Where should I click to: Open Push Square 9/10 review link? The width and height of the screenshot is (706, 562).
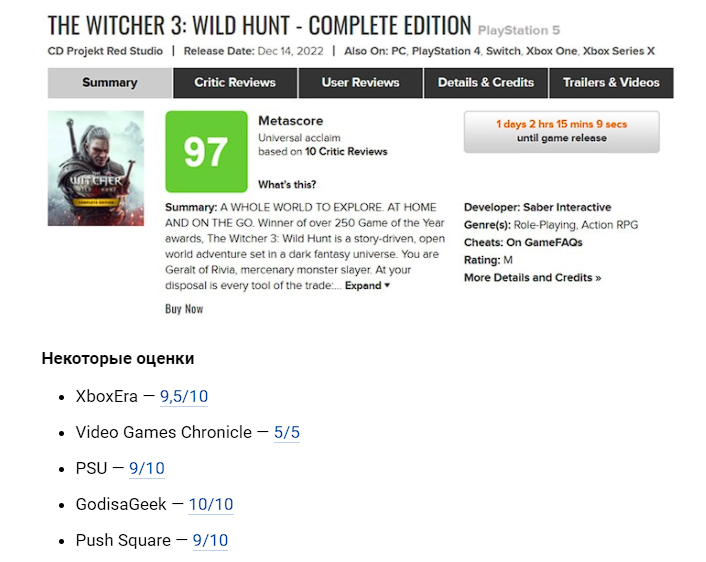(210, 541)
